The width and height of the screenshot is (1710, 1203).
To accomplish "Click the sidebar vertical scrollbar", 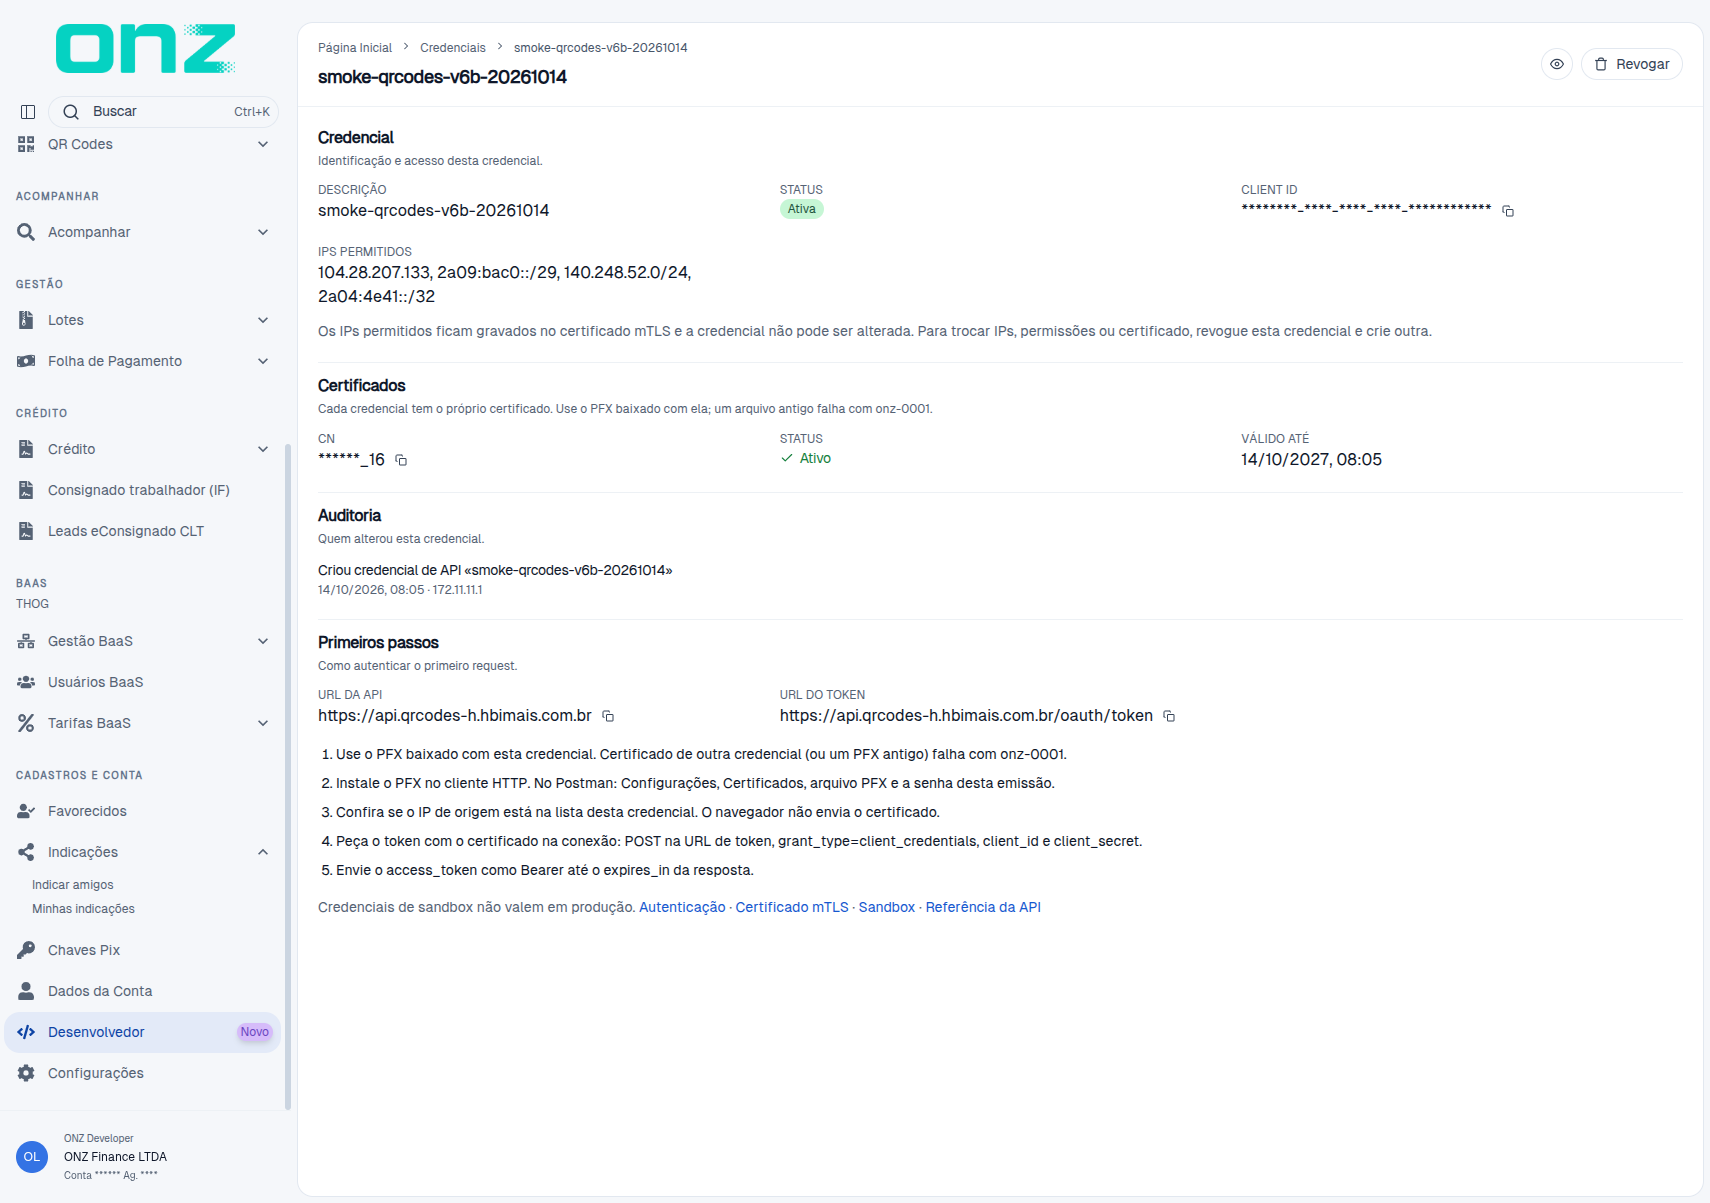I will 288,777.
